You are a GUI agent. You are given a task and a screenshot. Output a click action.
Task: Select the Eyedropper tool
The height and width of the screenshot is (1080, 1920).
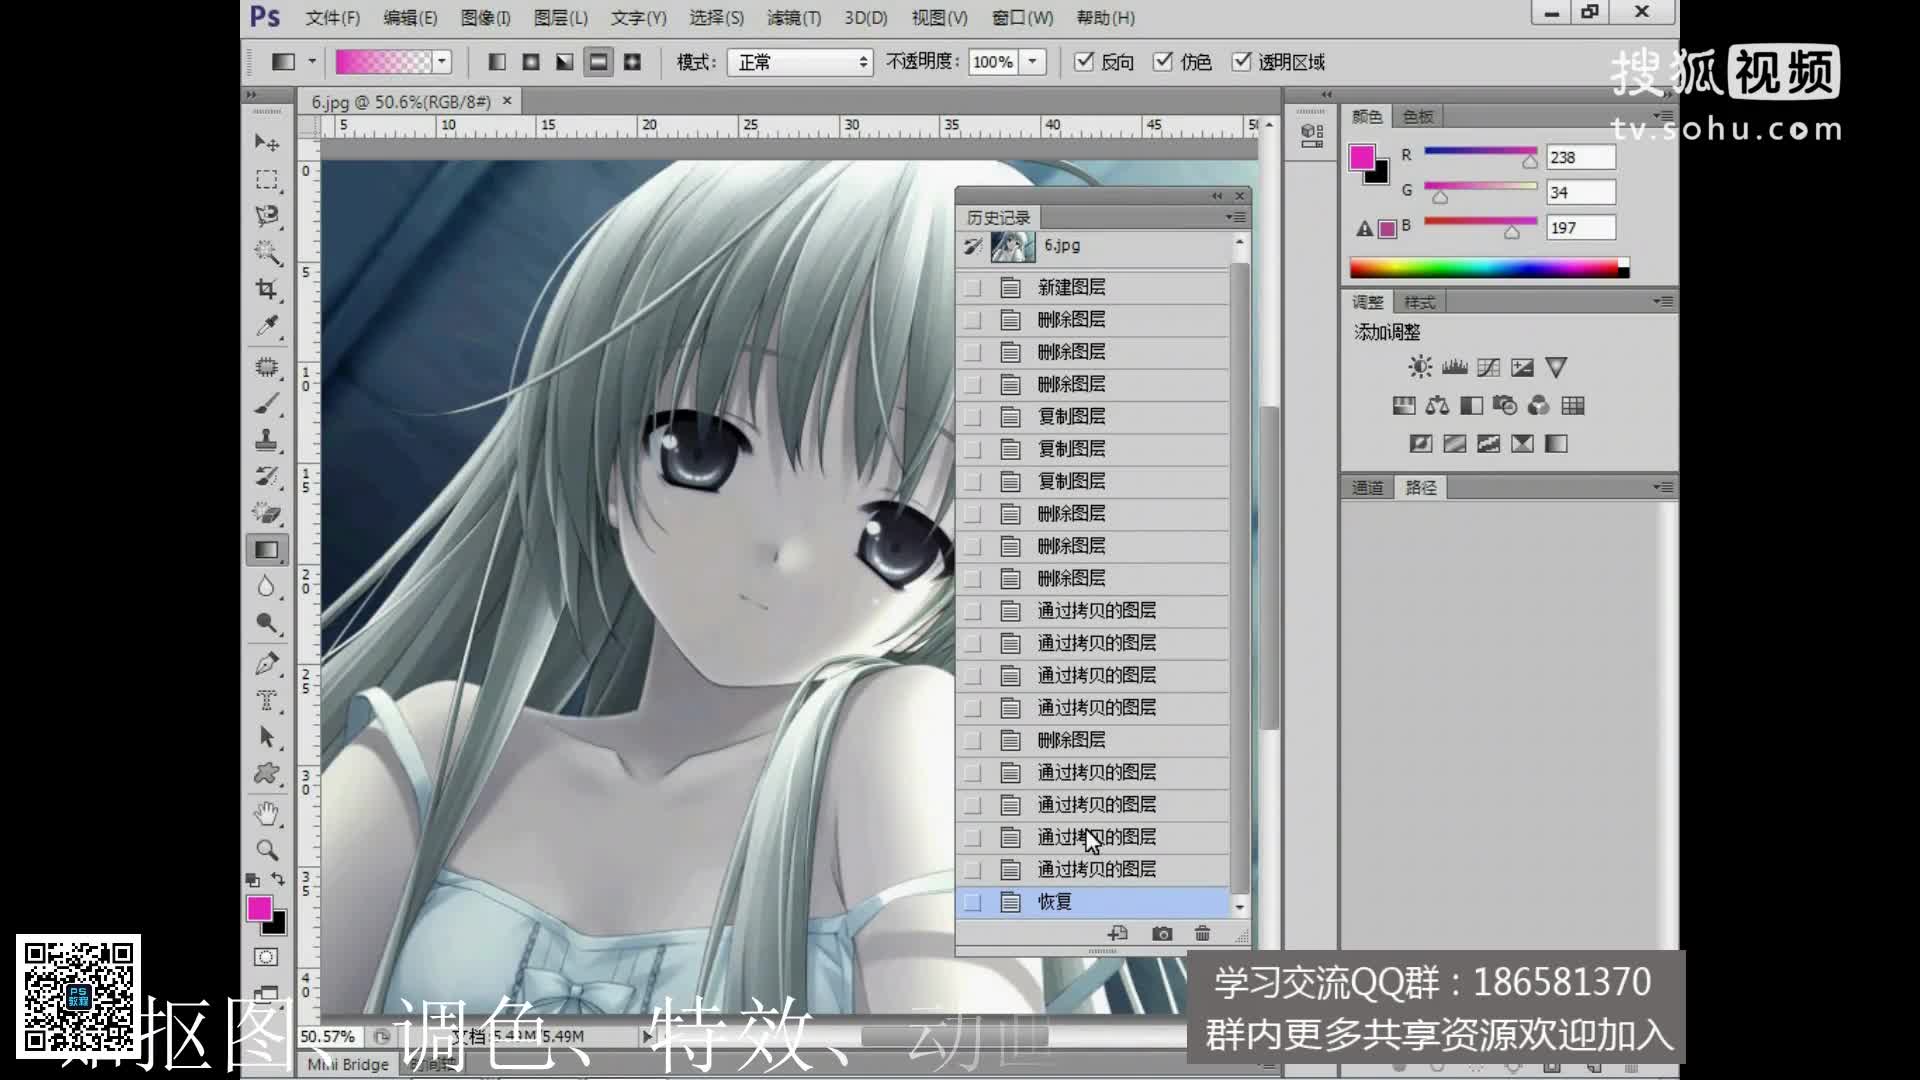(x=266, y=326)
